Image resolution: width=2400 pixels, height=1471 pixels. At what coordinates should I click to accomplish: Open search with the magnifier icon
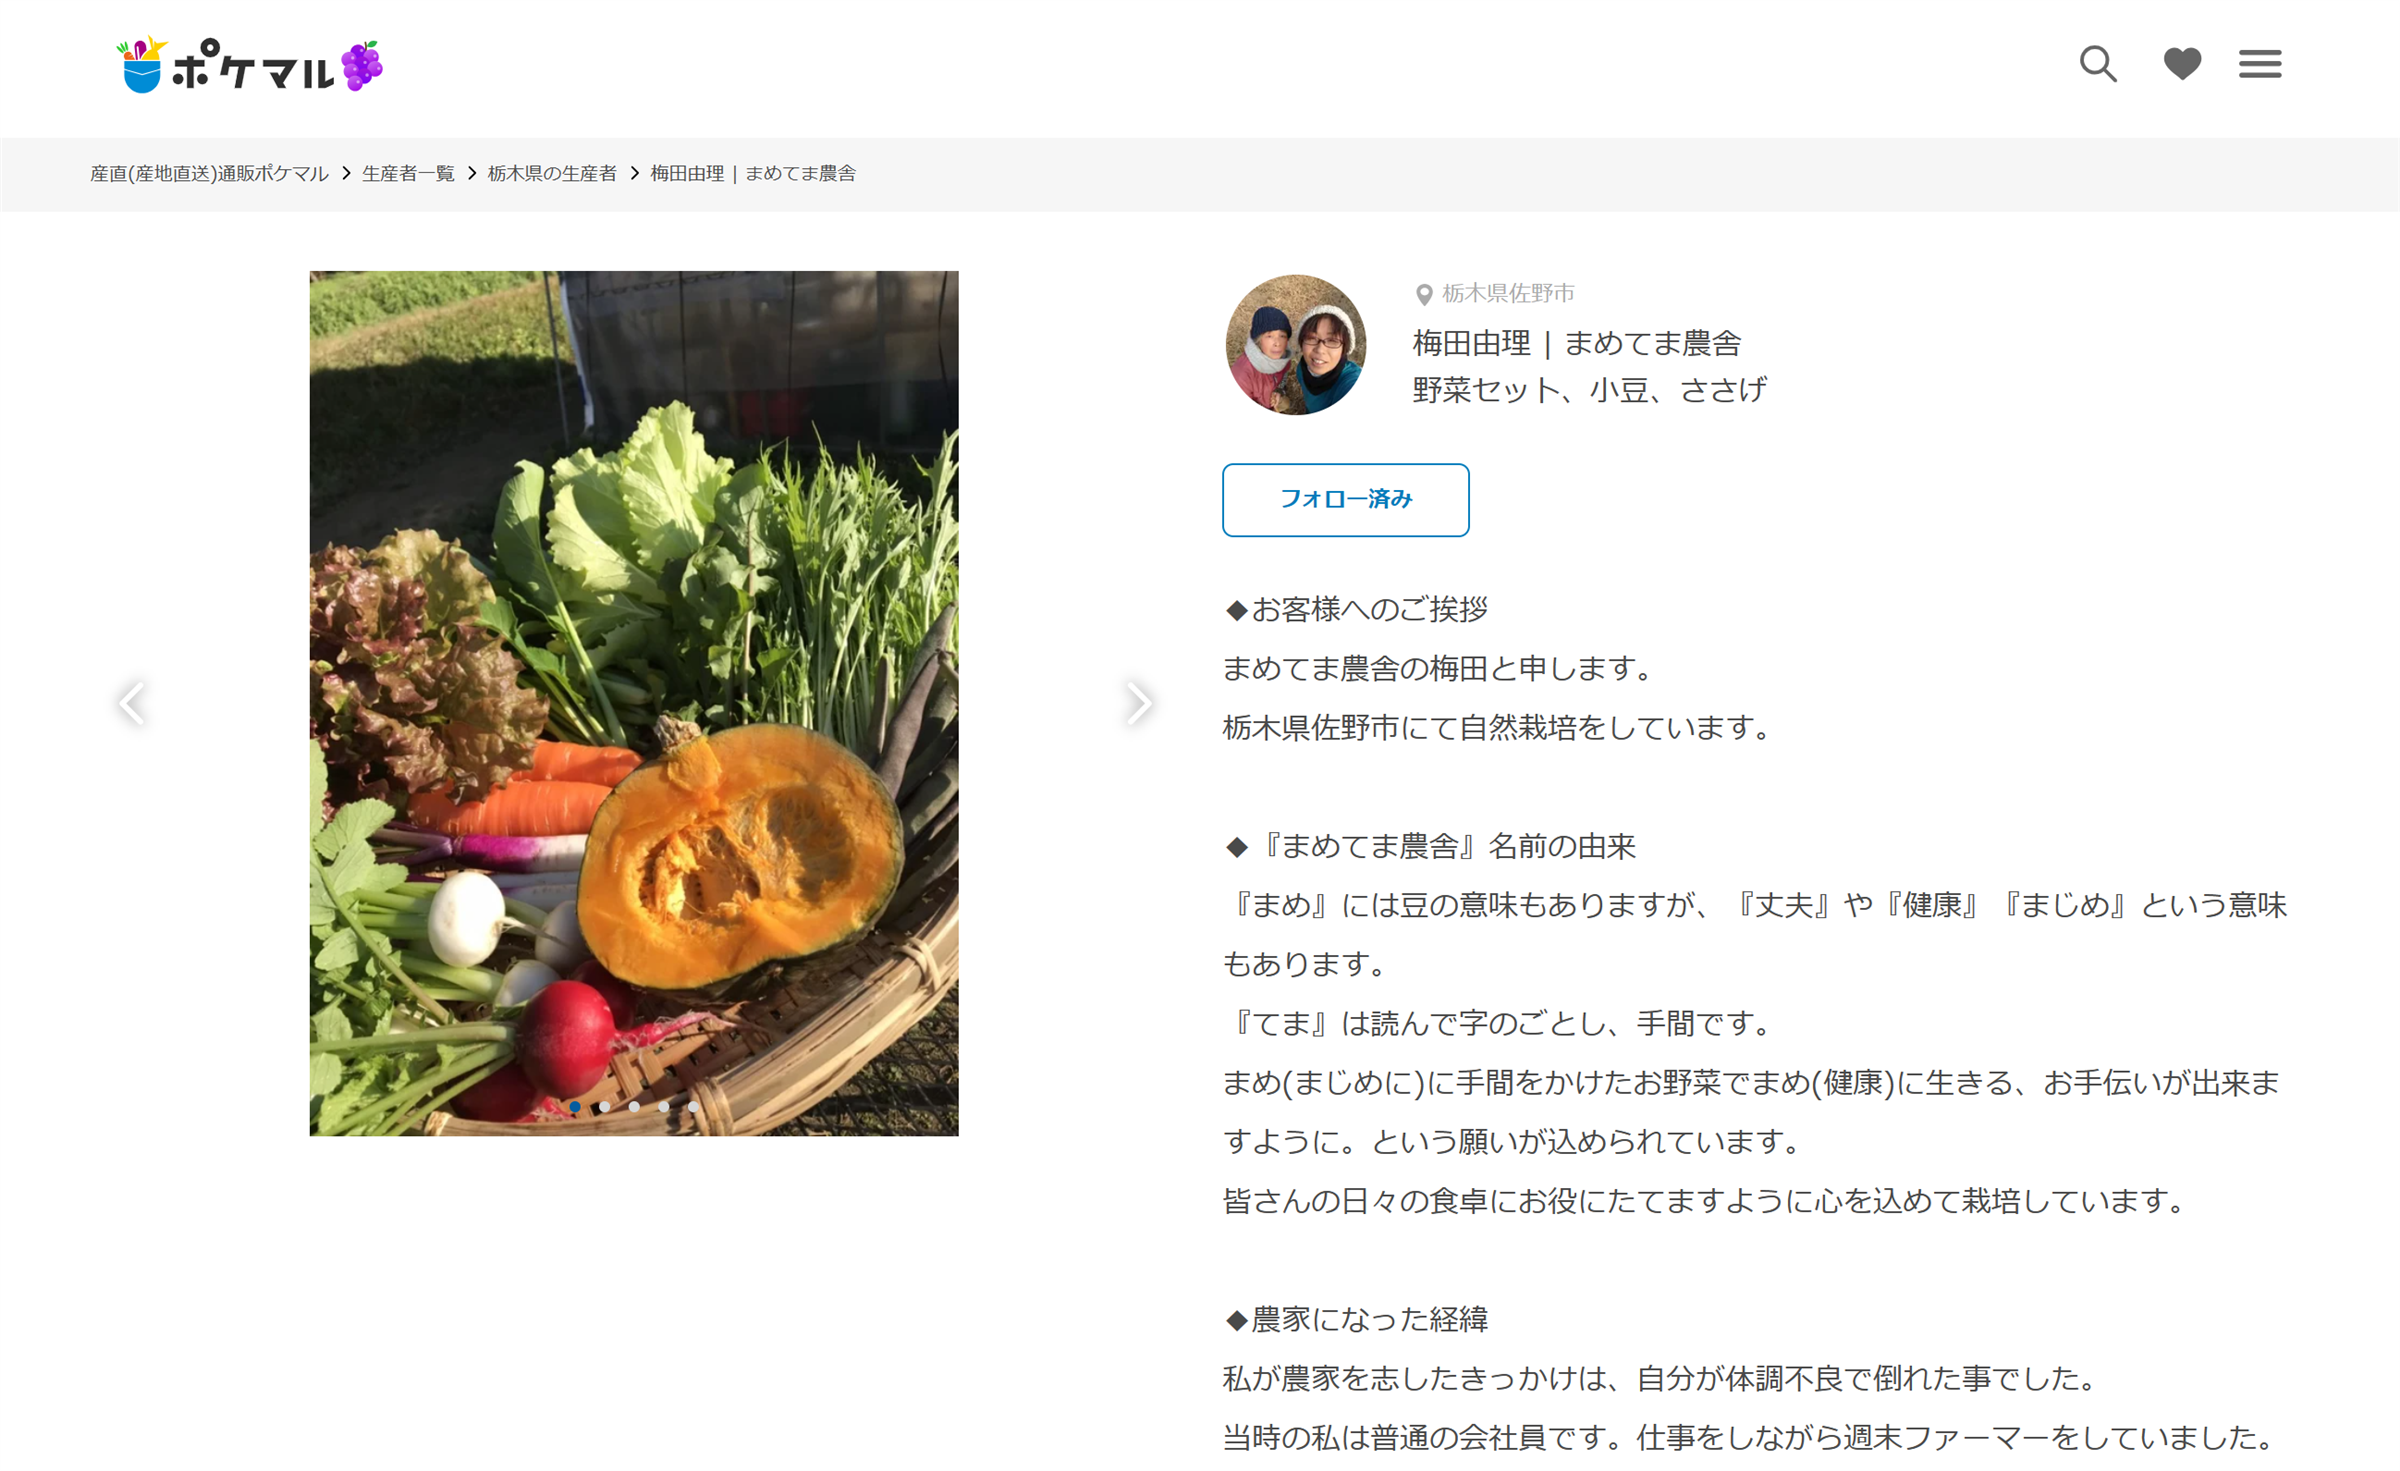click(x=2098, y=64)
